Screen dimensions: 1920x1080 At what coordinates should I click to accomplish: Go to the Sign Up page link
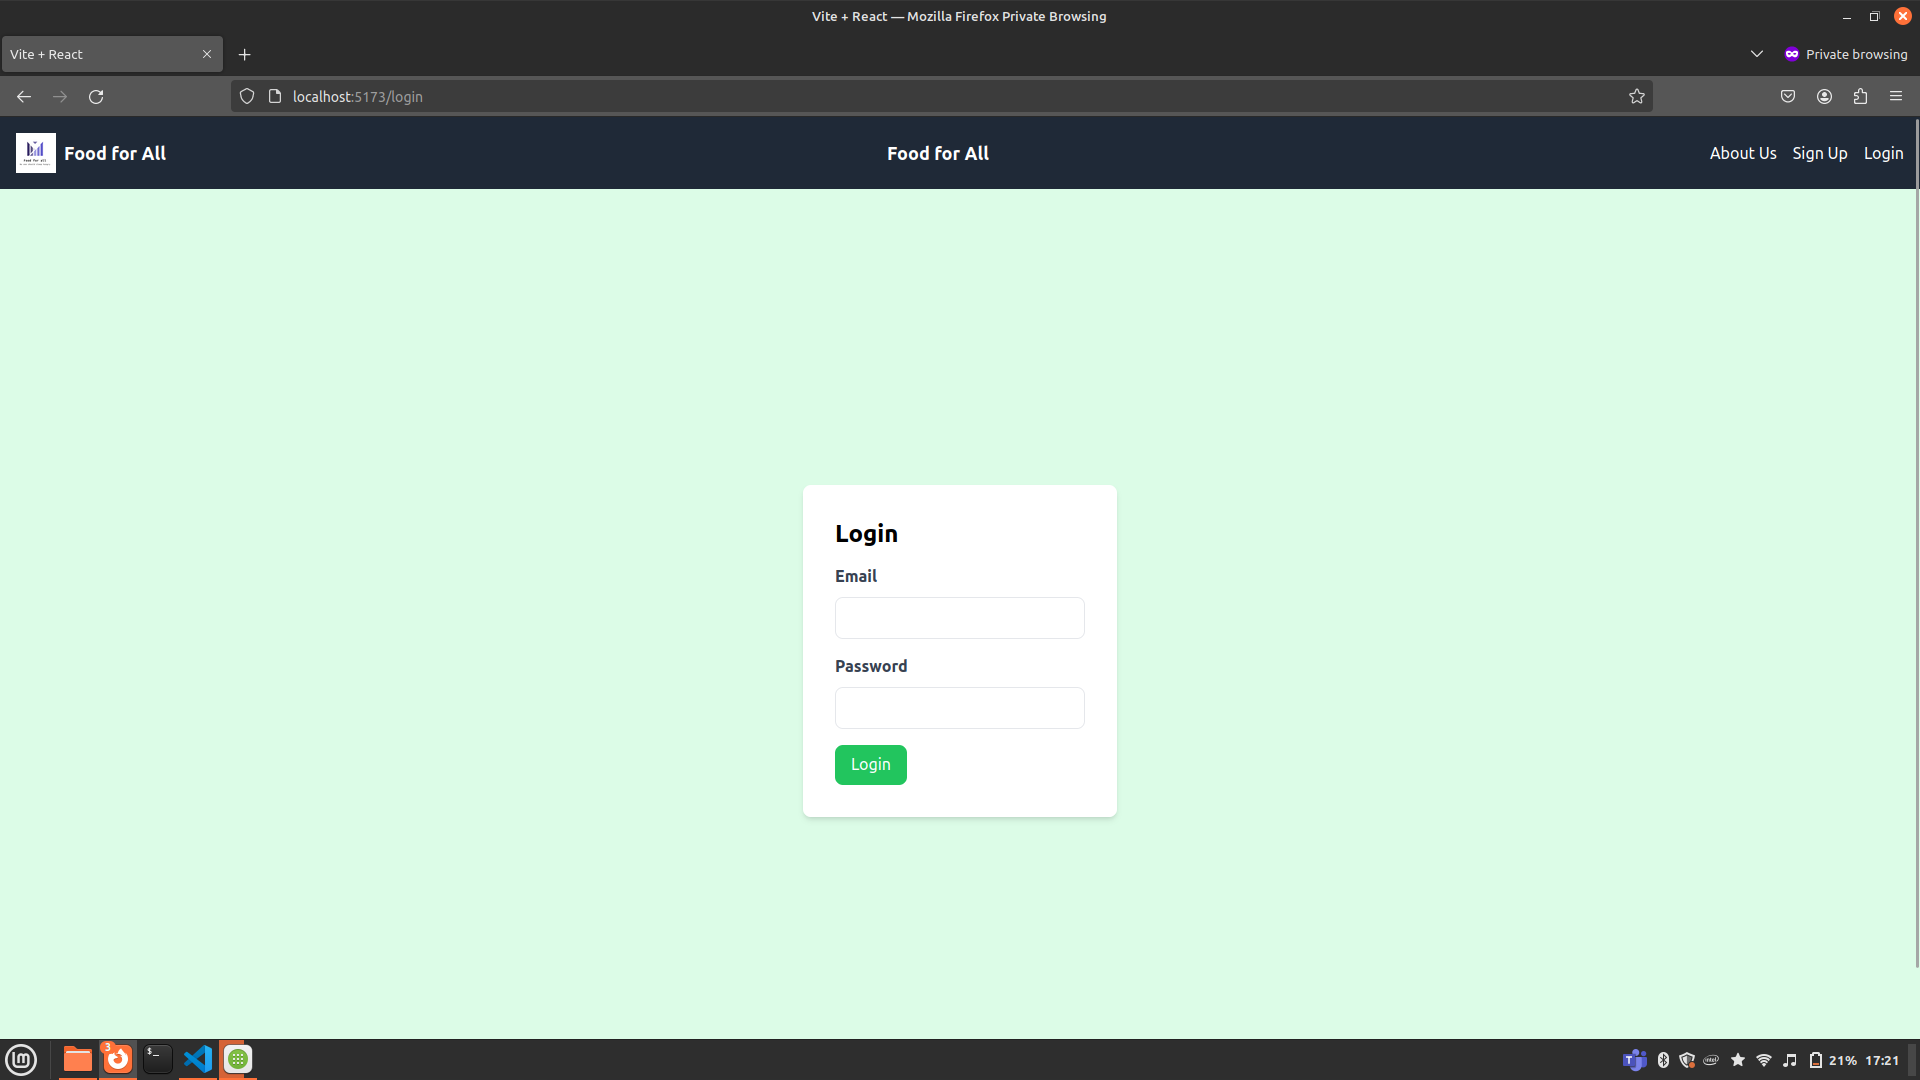1819,153
